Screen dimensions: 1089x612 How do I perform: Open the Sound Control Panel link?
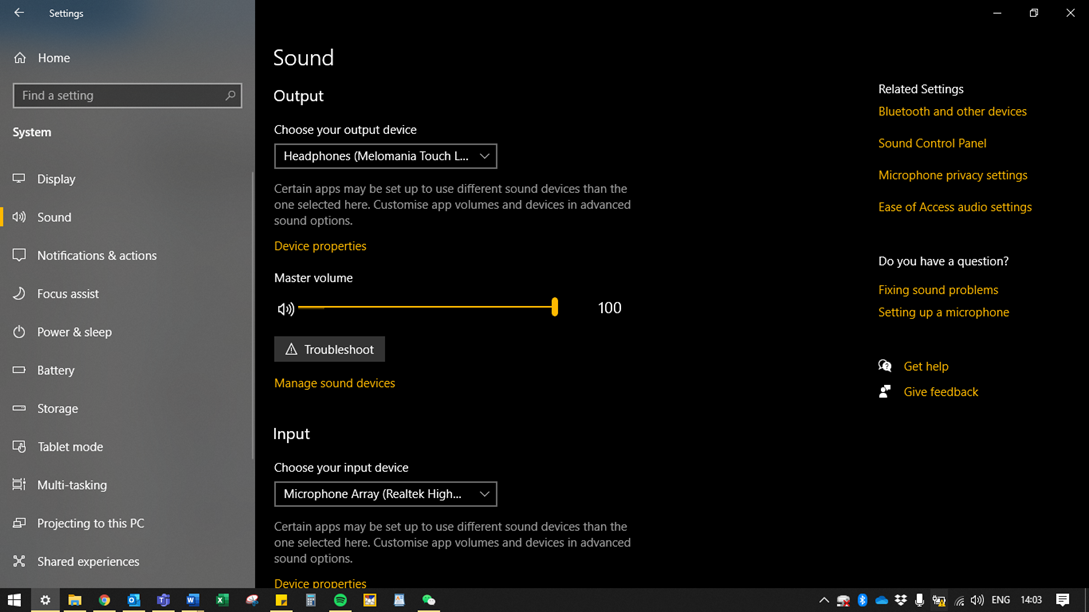932,143
